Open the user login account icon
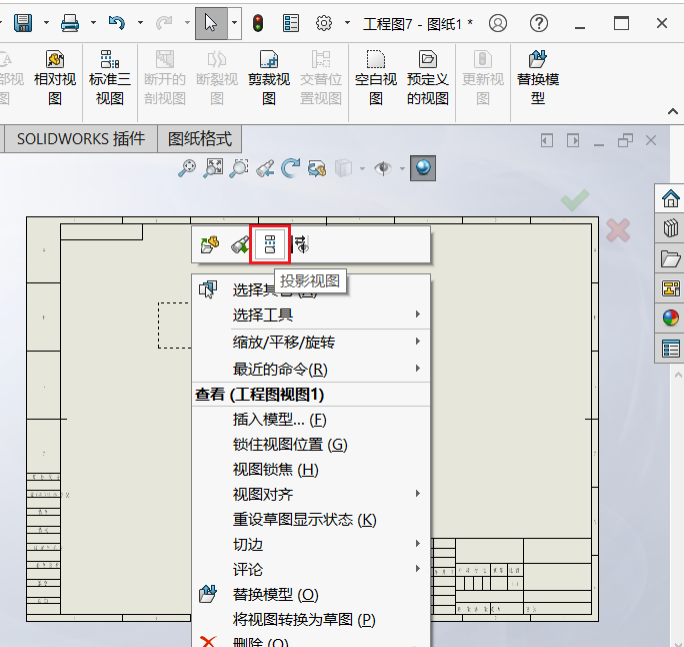Viewport: 684px width, 647px height. click(x=498, y=23)
